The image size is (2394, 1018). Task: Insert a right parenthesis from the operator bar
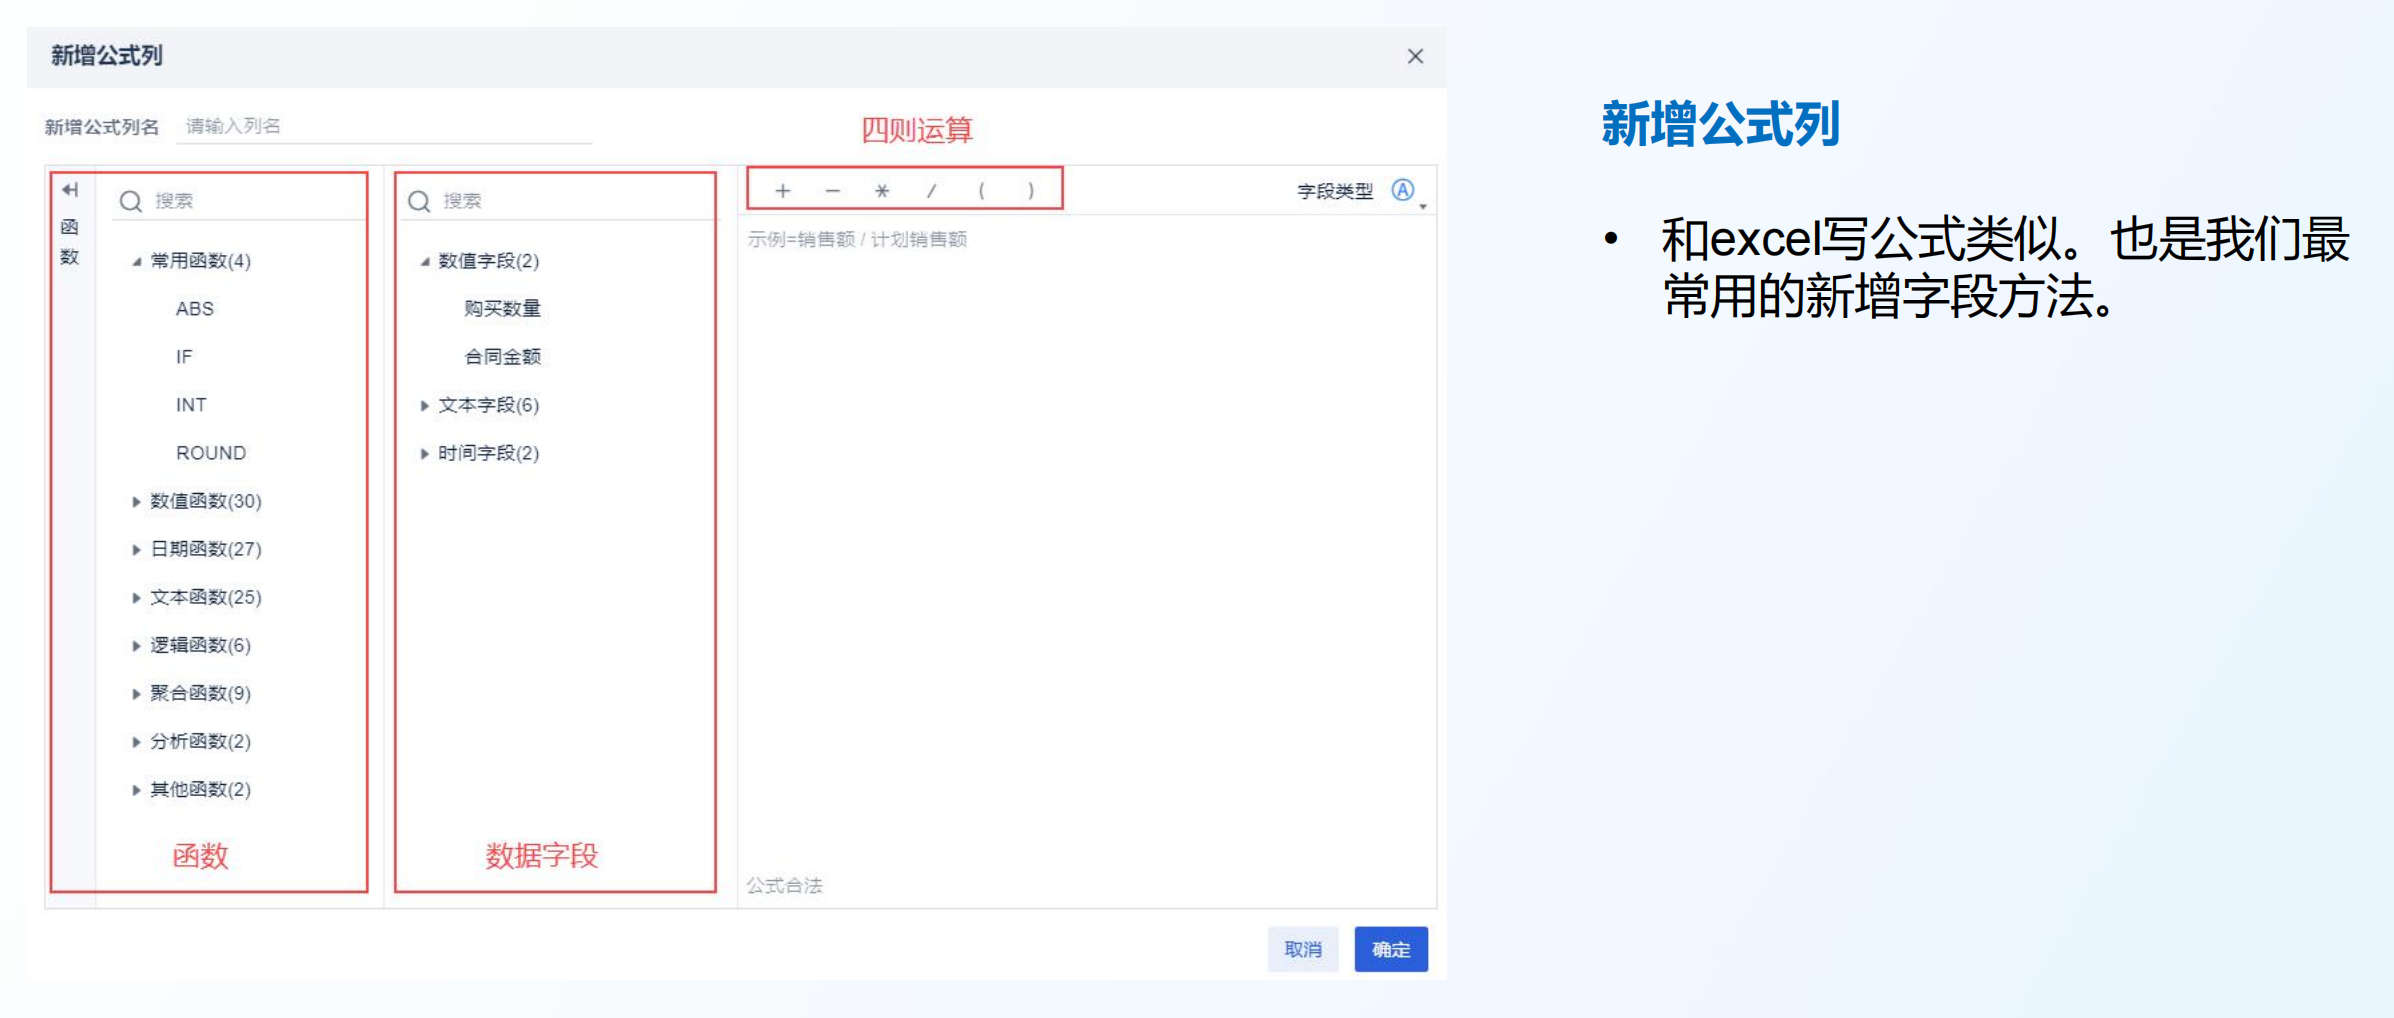tap(1030, 190)
